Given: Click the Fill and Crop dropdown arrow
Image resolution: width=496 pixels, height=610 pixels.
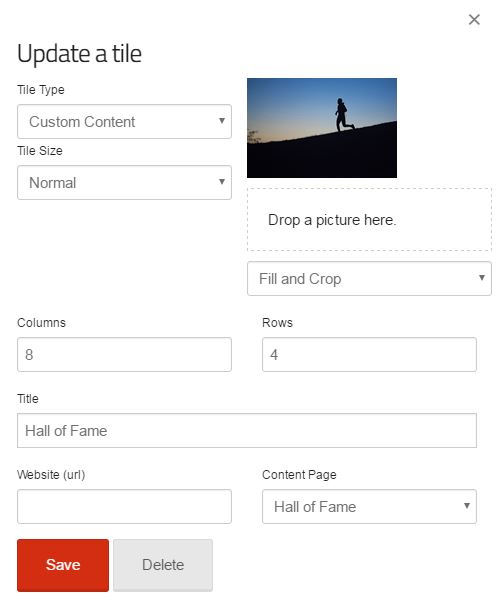Looking at the screenshot, I should pos(482,277).
